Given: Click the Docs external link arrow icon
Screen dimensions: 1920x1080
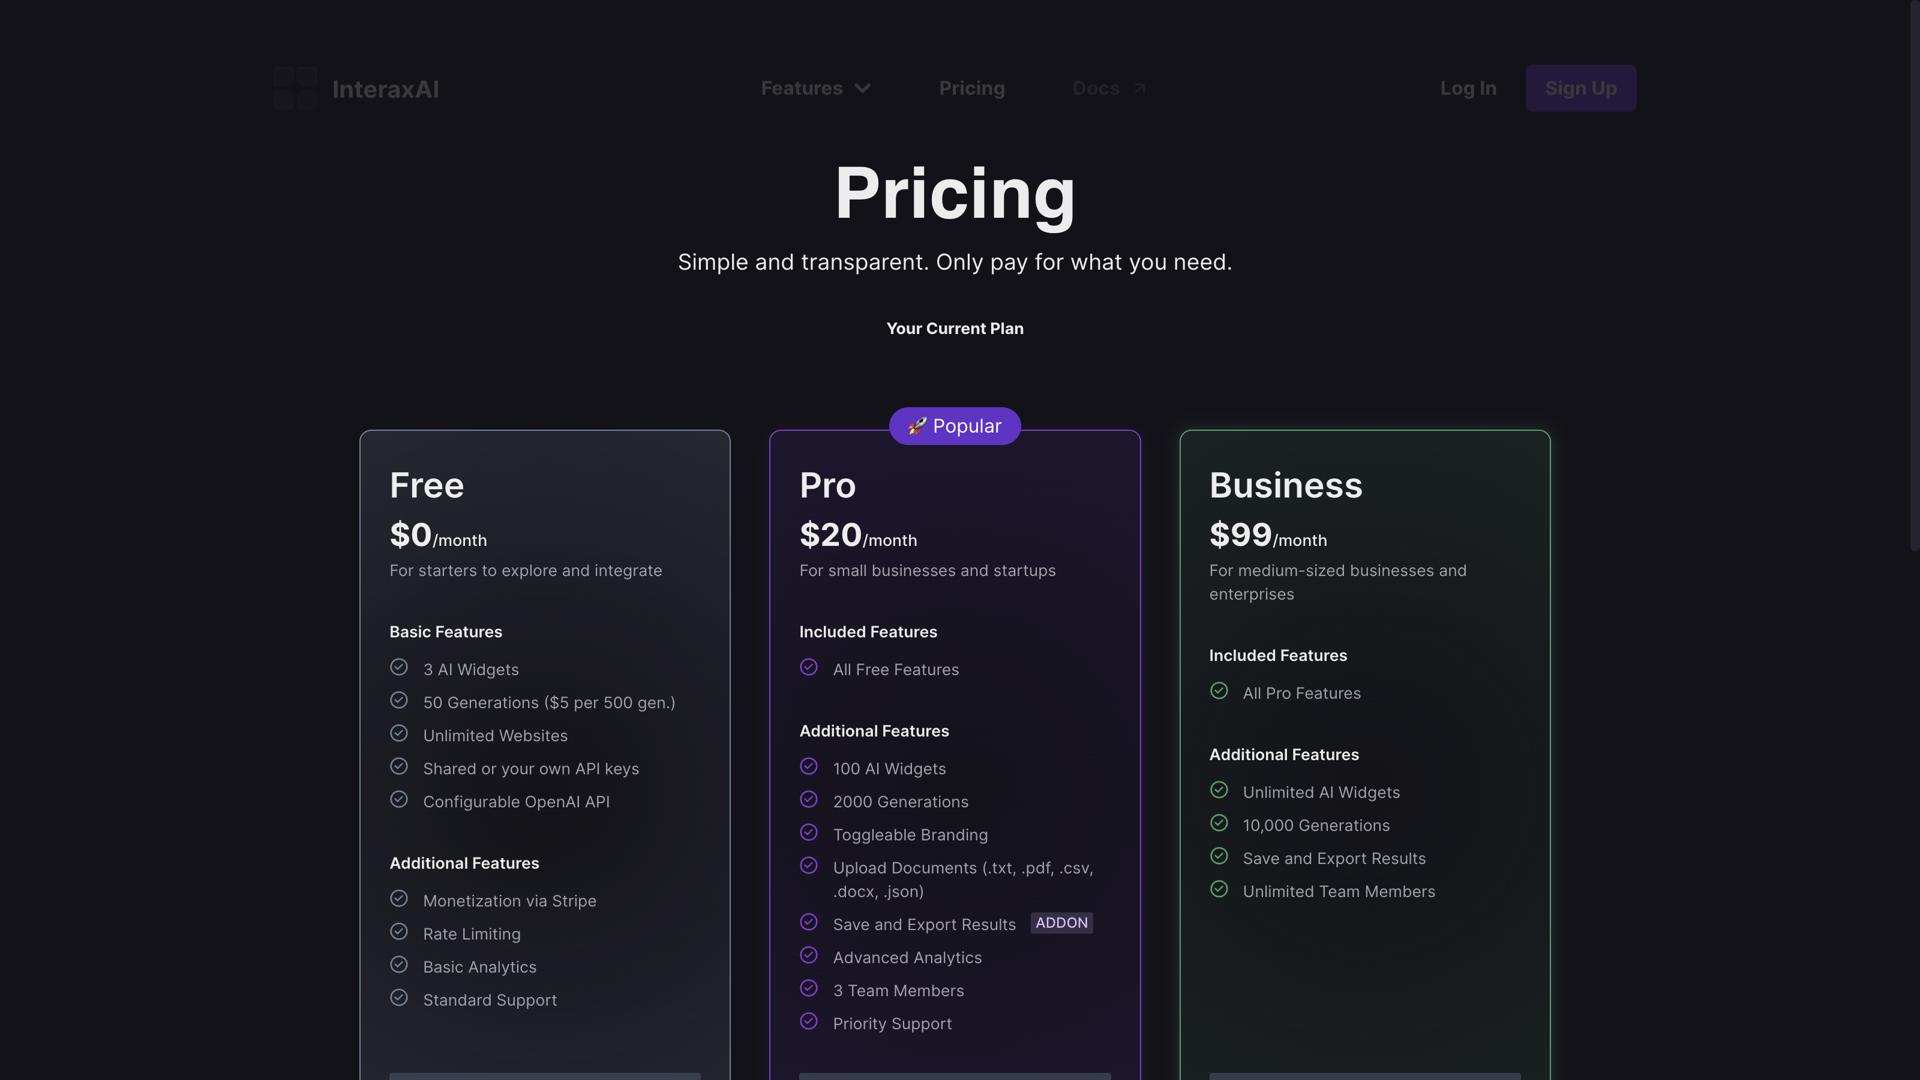Looking at the screenshot, I should [1139, 89].
